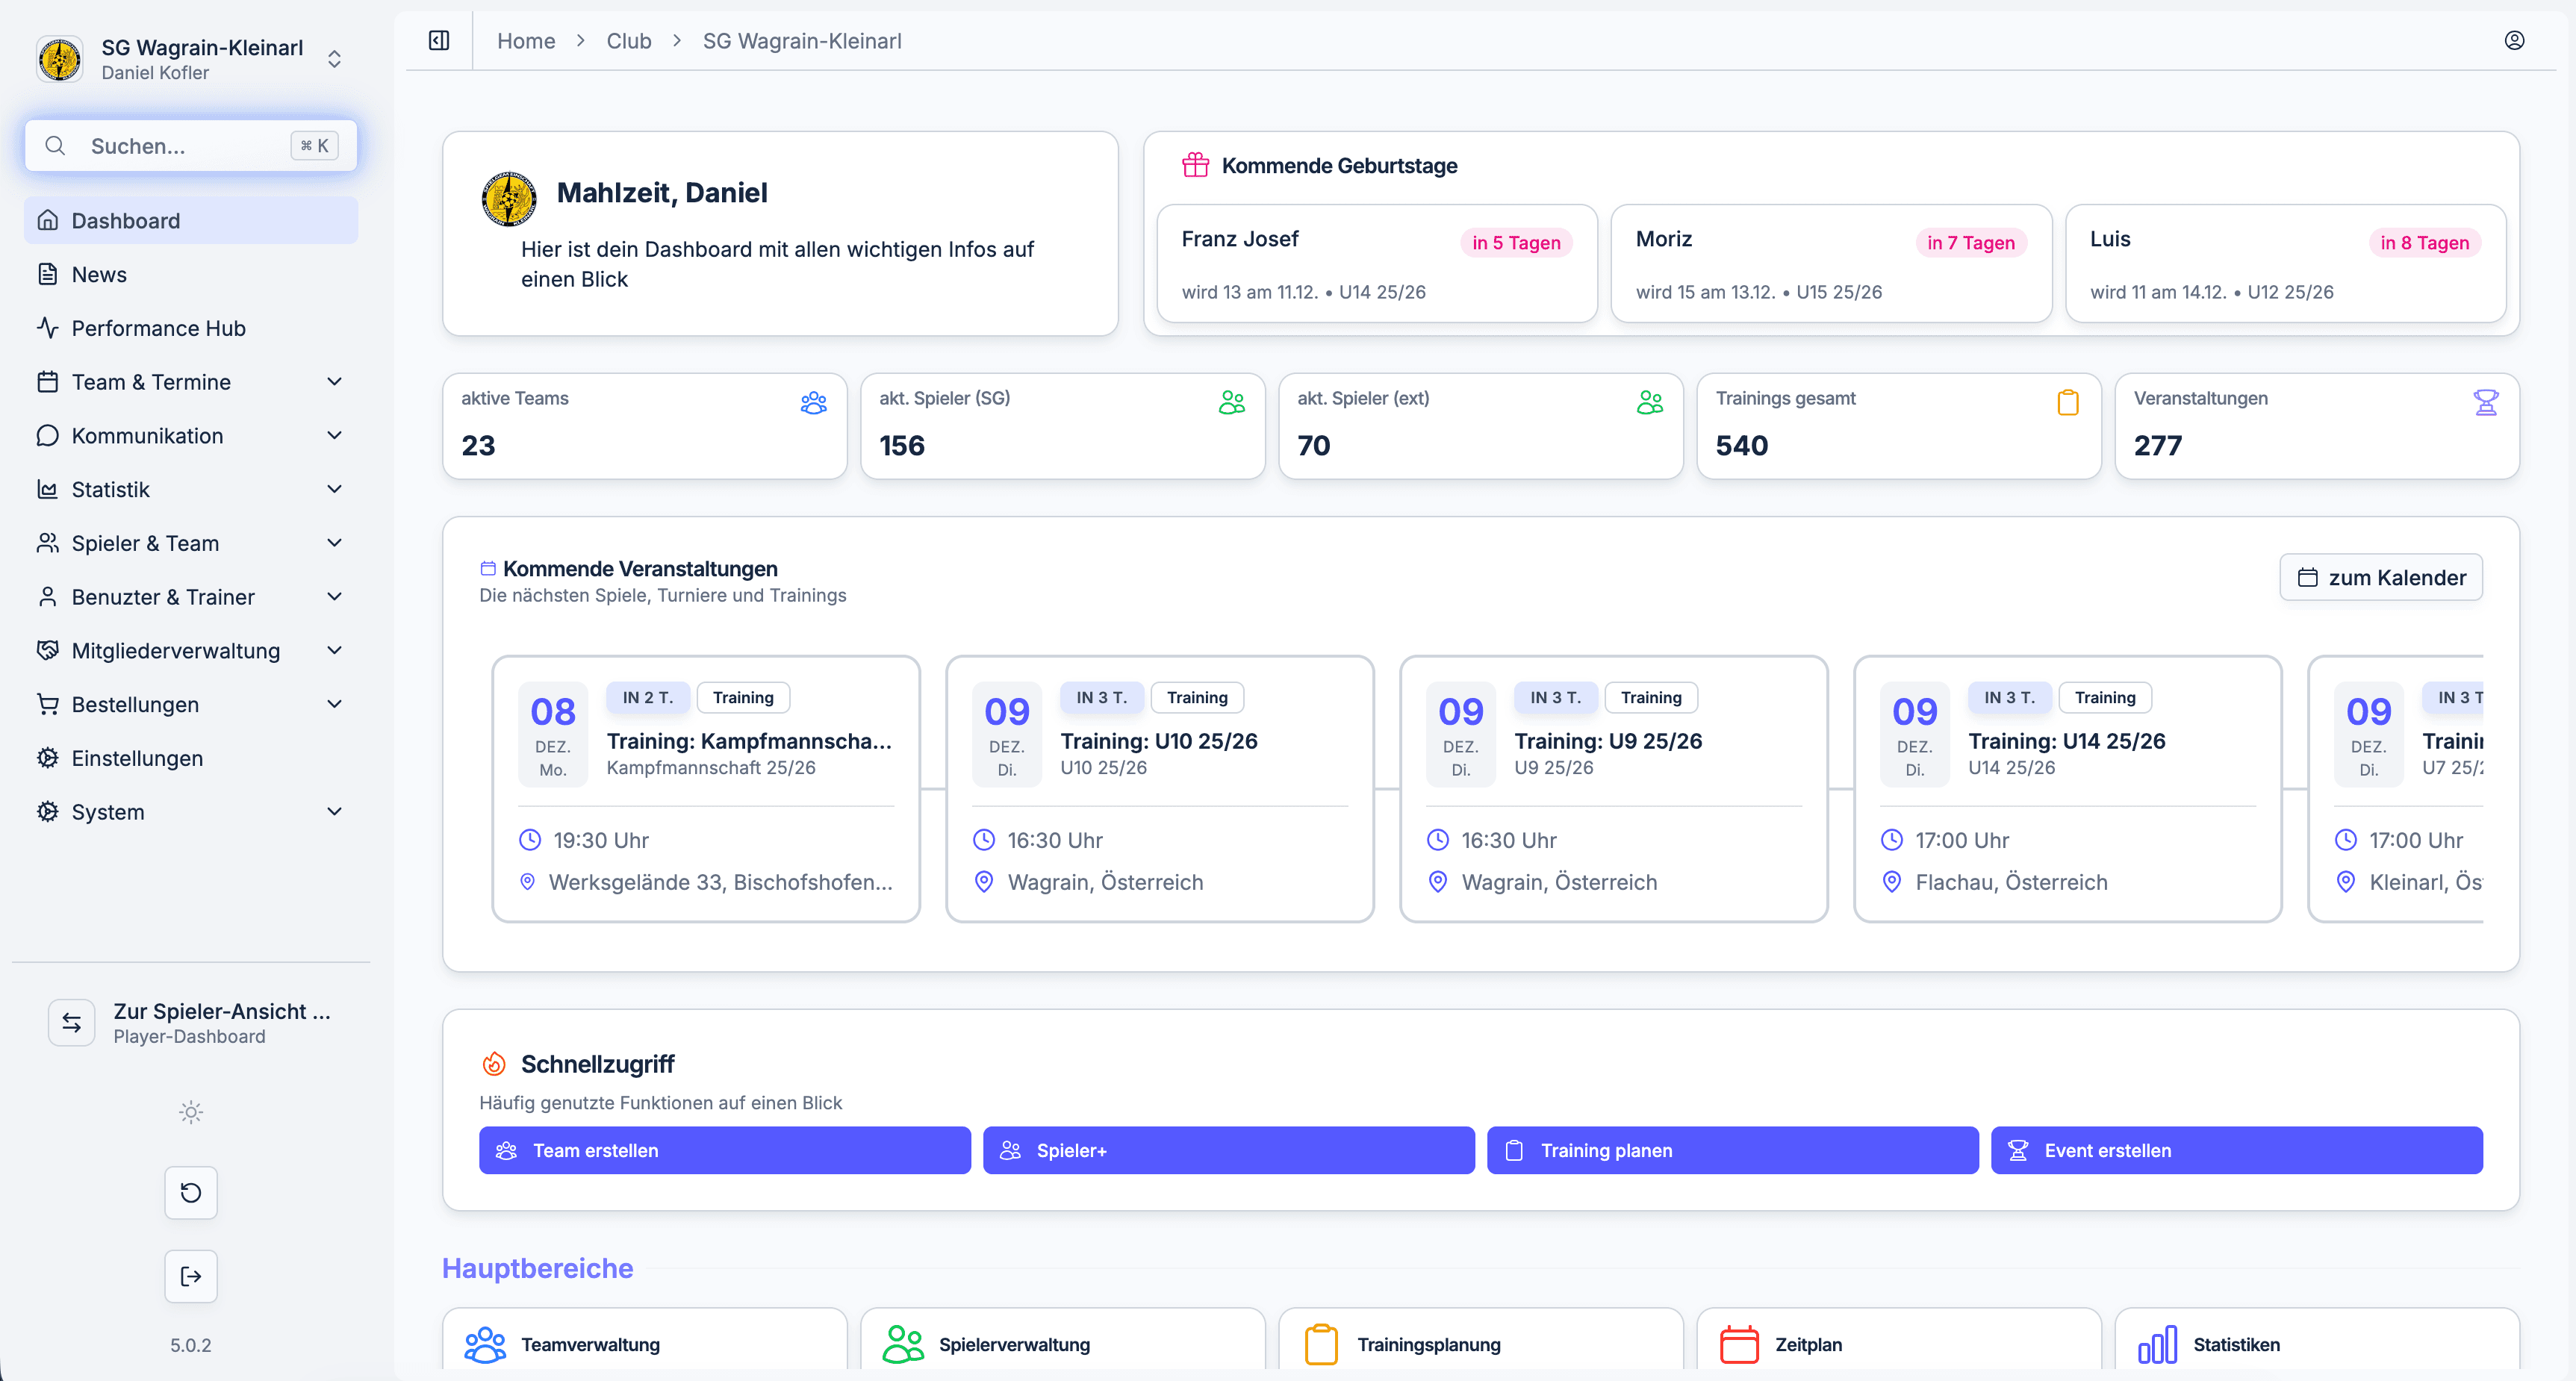Click the Zeitplan calendar icon
This screenshot has width=2576, height=1381.
[x=1739, y=1345]
